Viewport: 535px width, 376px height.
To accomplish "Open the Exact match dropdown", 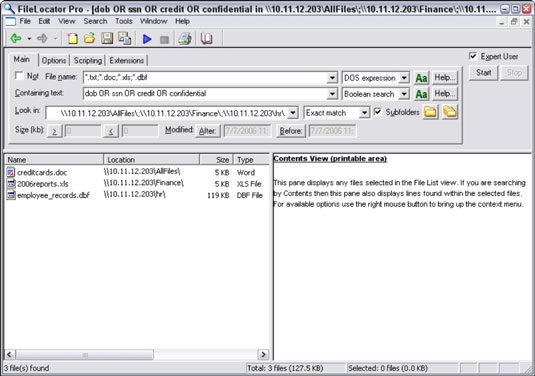I will (364, 113).
